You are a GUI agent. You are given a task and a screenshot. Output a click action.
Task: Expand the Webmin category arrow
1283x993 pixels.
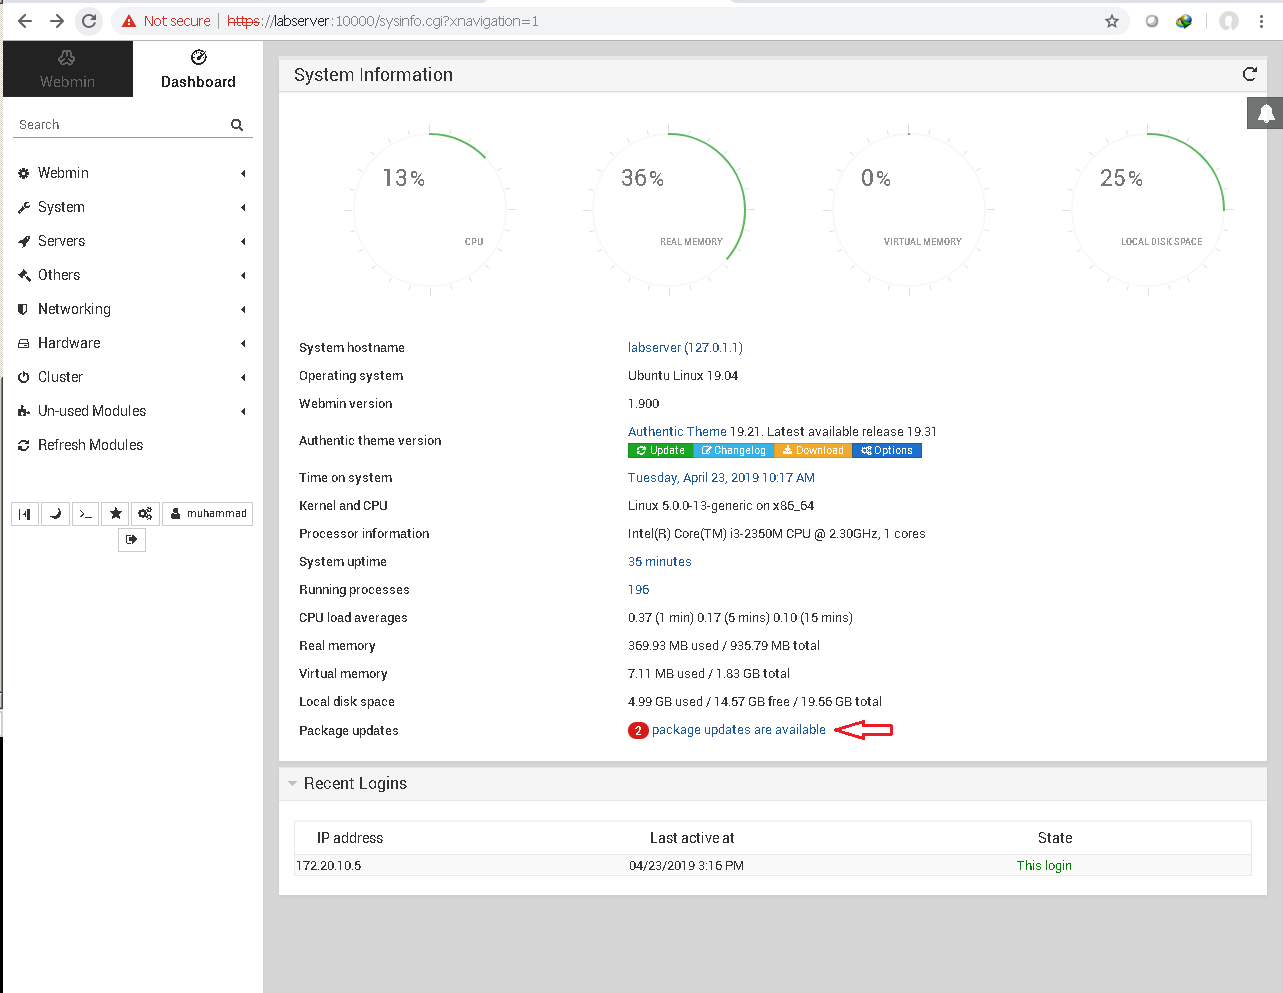(243, 174)
